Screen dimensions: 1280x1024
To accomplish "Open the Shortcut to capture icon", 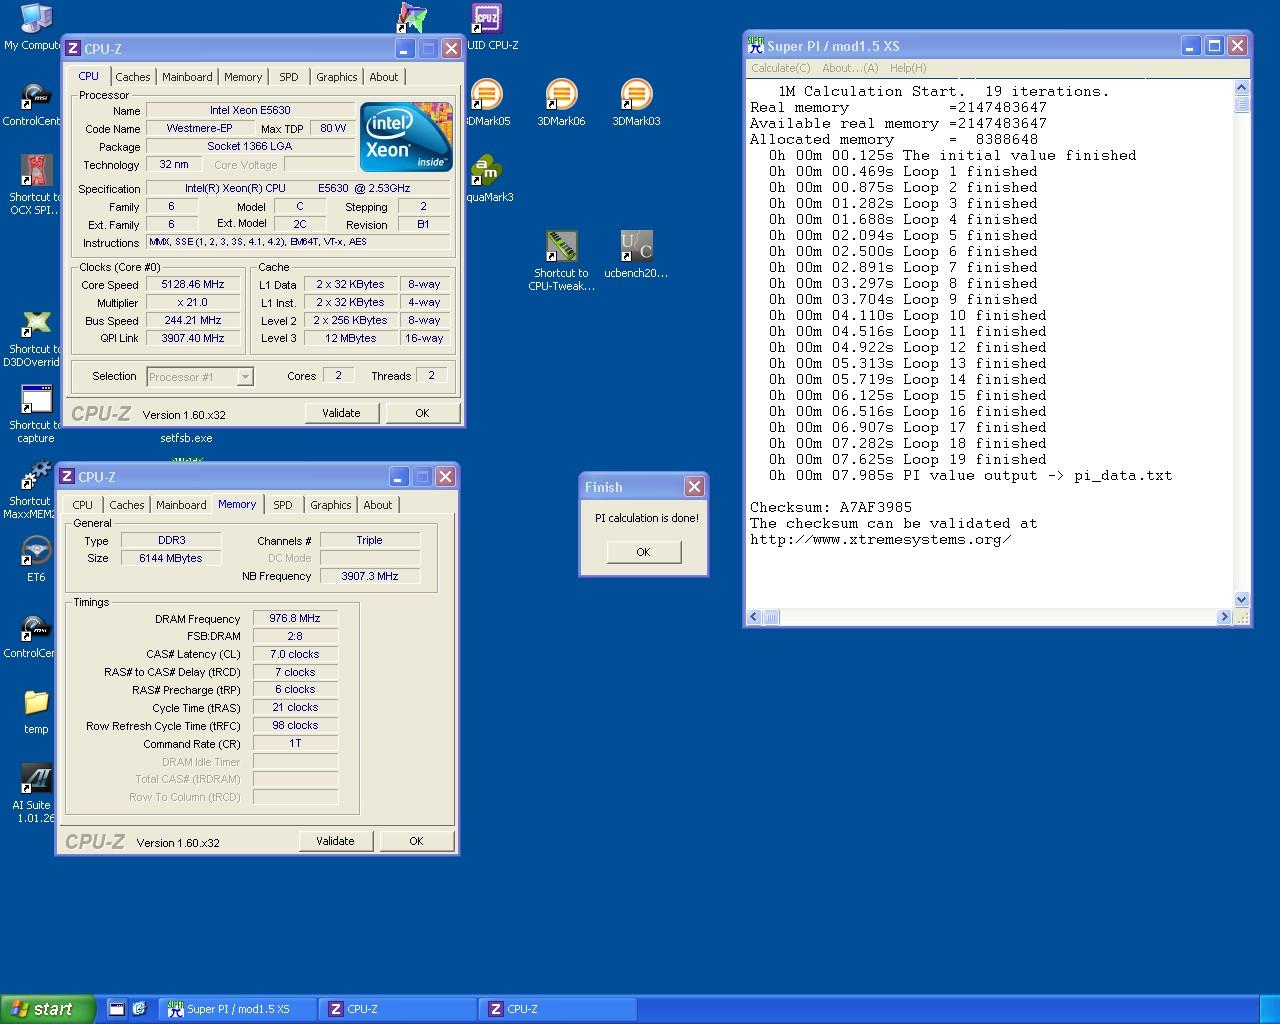I will point(36,399).
